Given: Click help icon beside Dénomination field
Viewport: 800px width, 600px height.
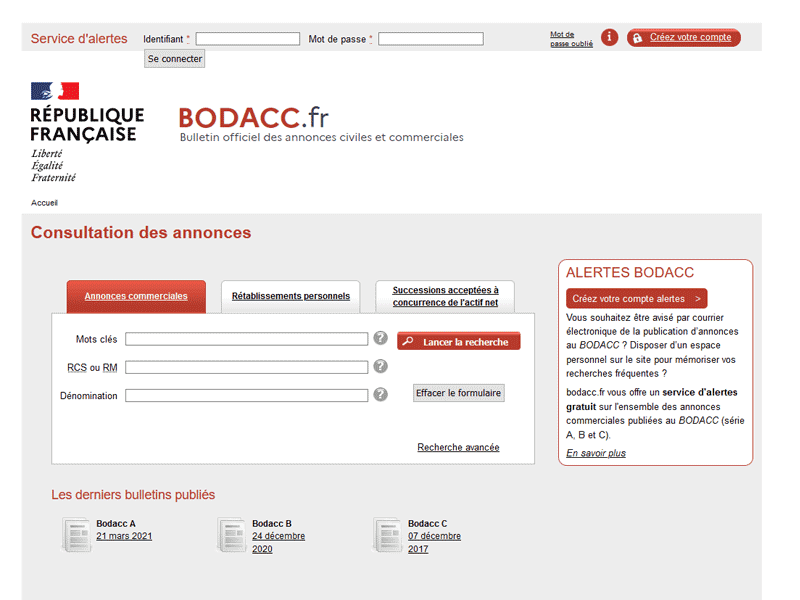Looking at the screenshot, I should click(380, 395).
